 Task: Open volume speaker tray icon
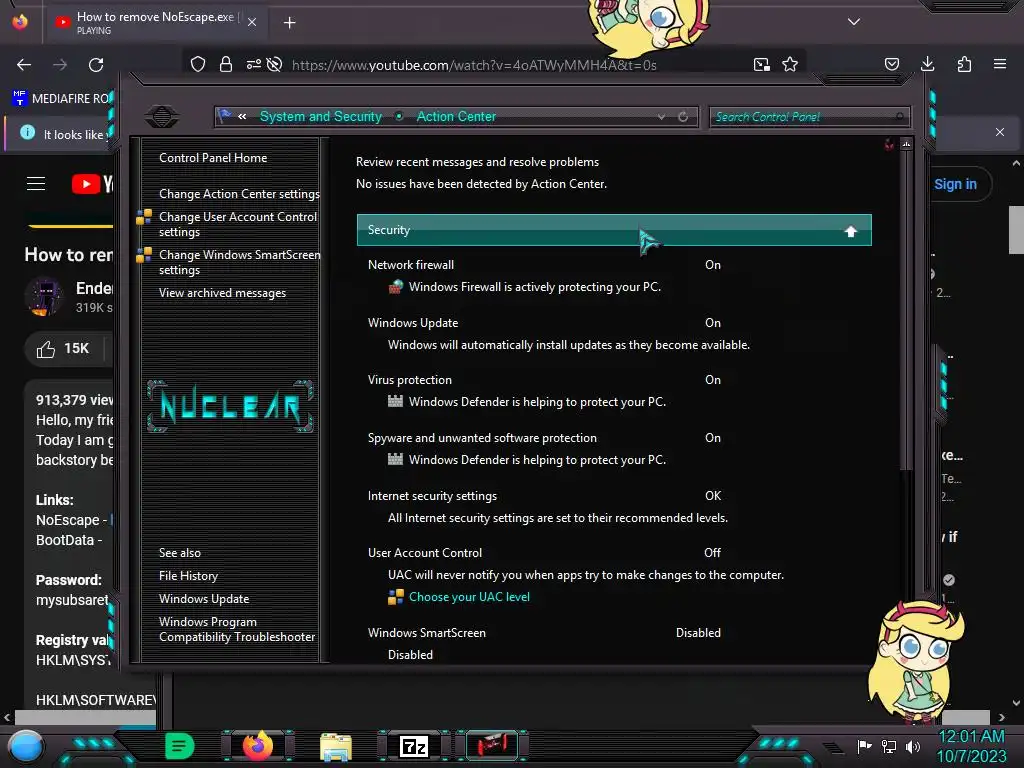coord(913,746)
